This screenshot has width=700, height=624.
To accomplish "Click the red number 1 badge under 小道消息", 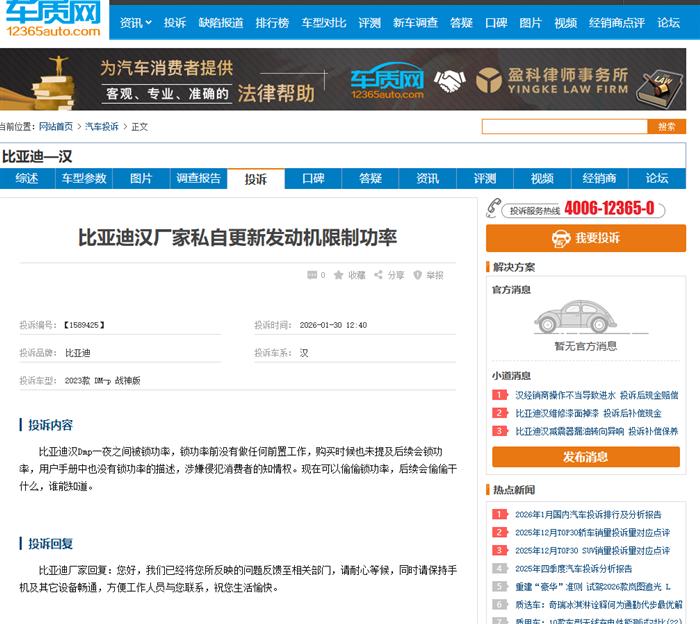I will pyautogui.click(x=500, y=396).
